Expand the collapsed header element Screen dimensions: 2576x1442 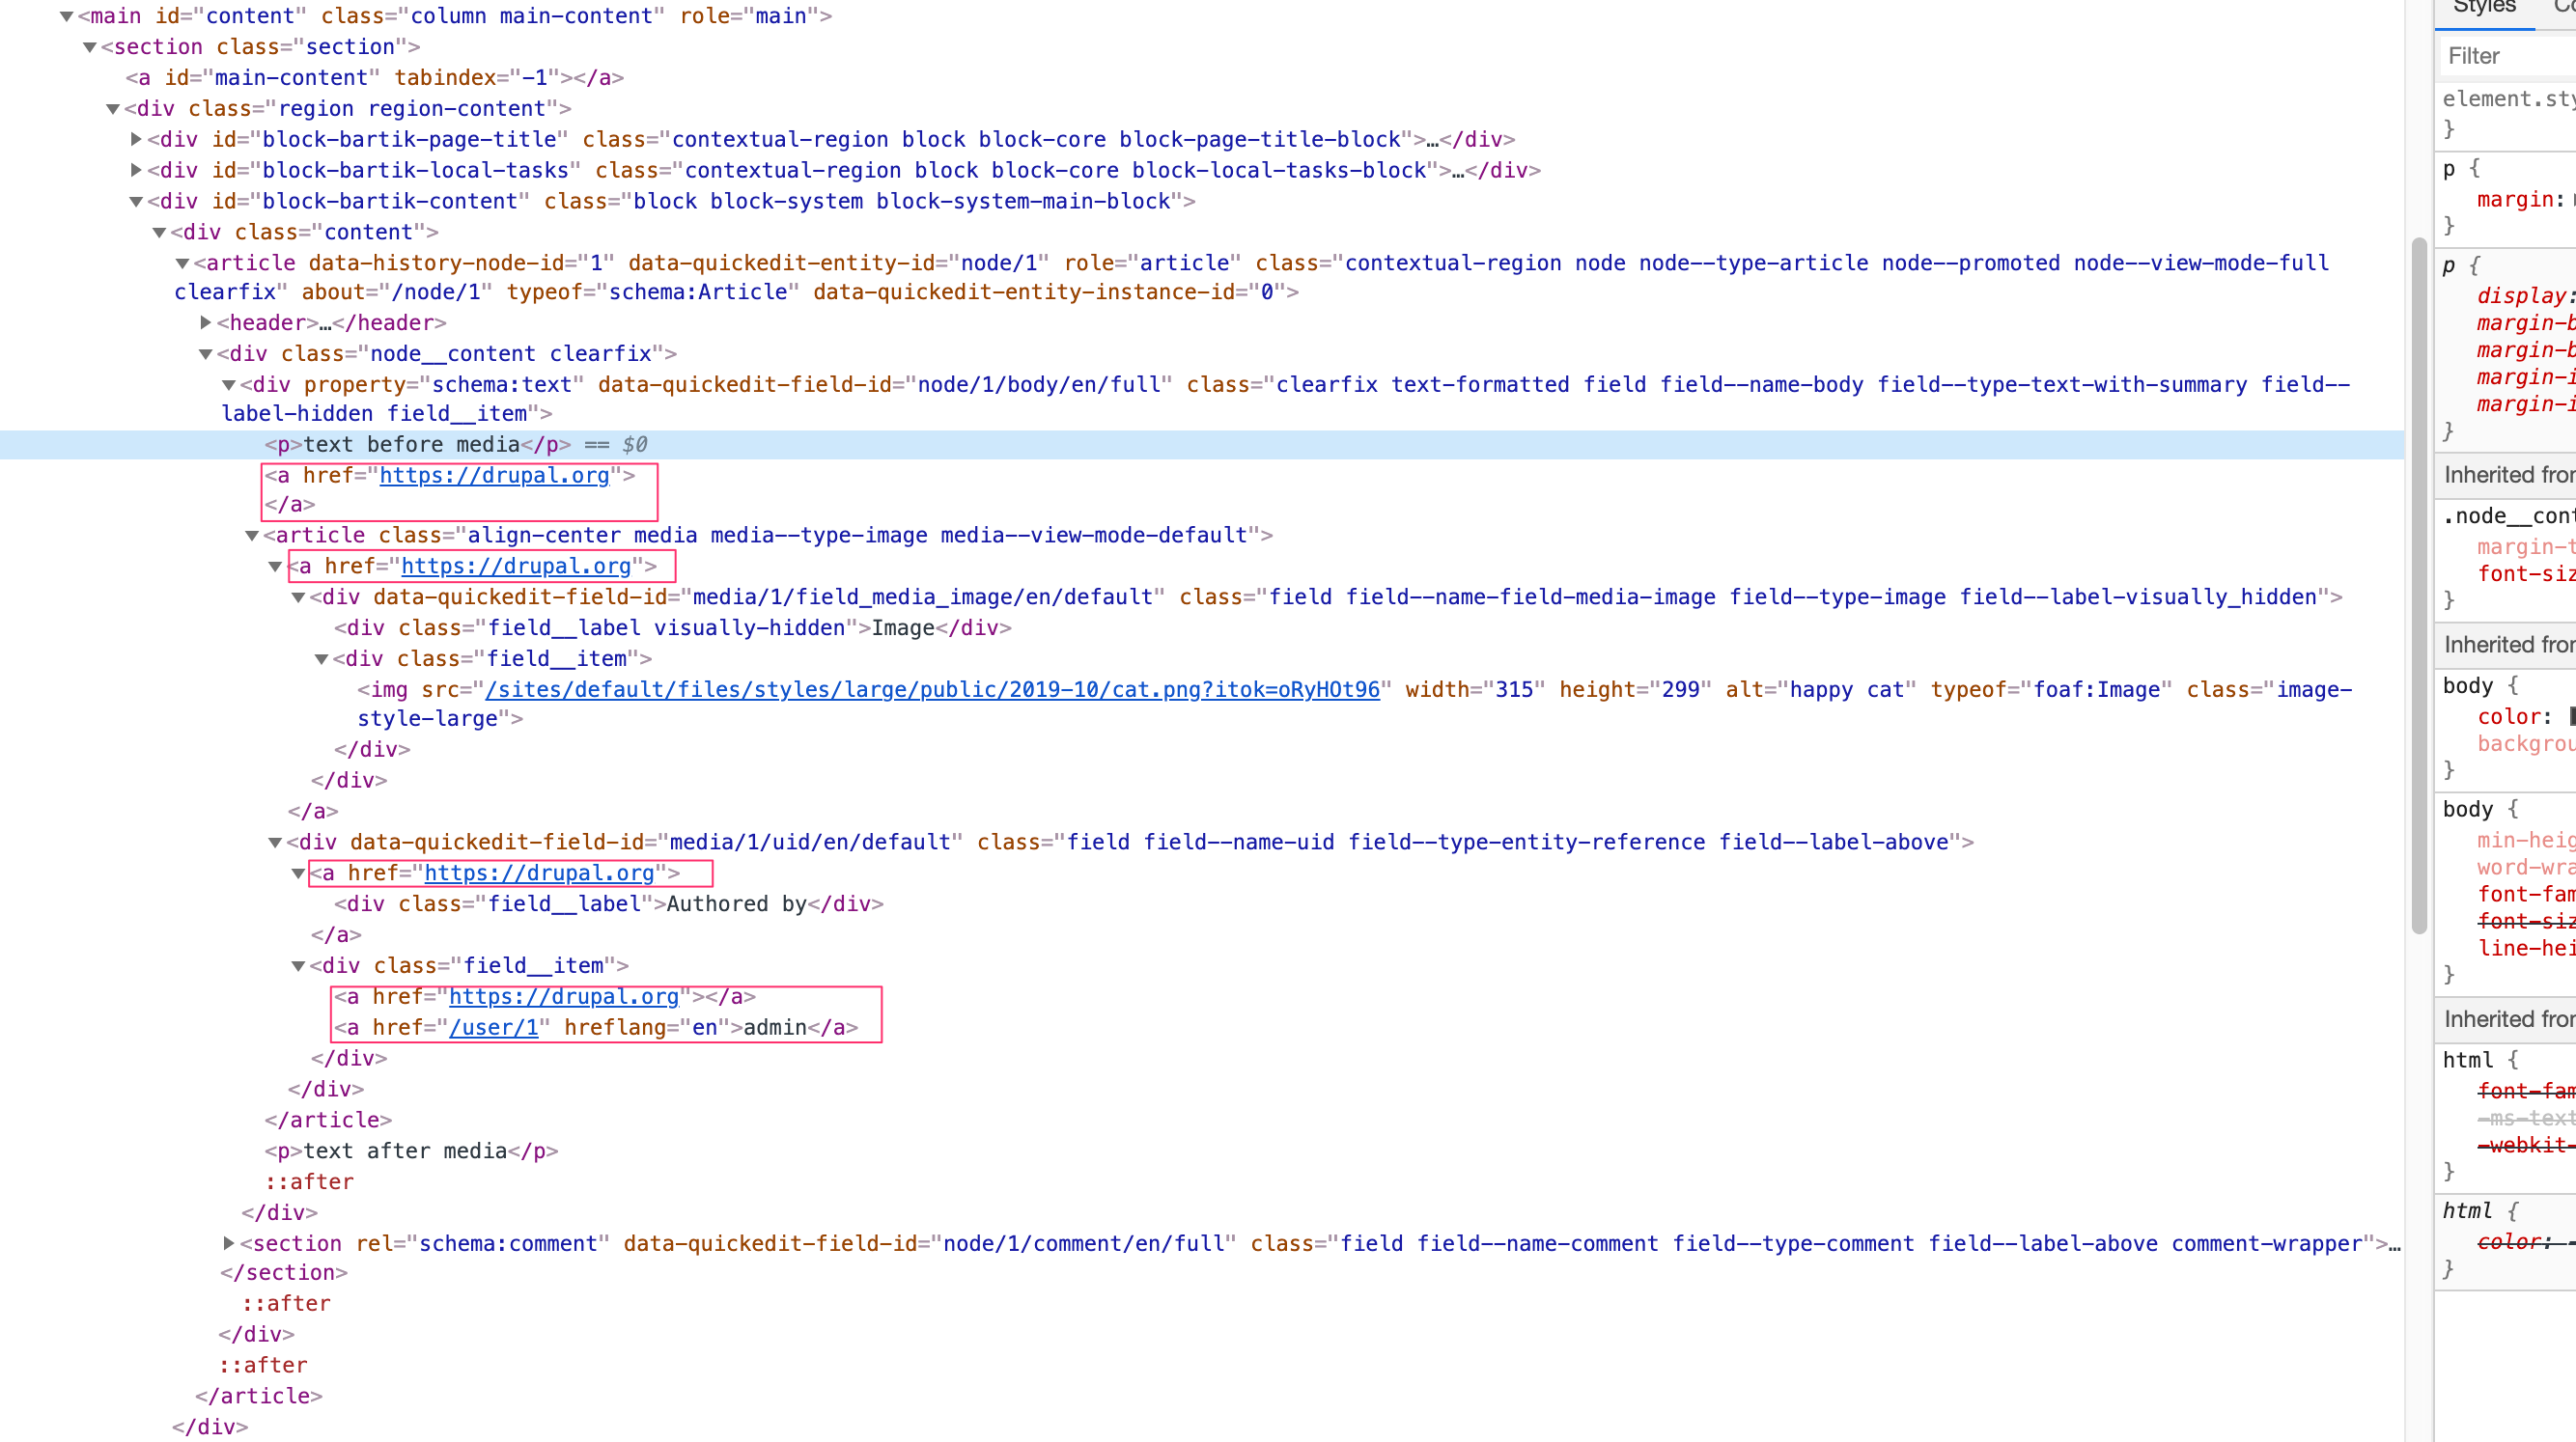click(x=204, y=323)
